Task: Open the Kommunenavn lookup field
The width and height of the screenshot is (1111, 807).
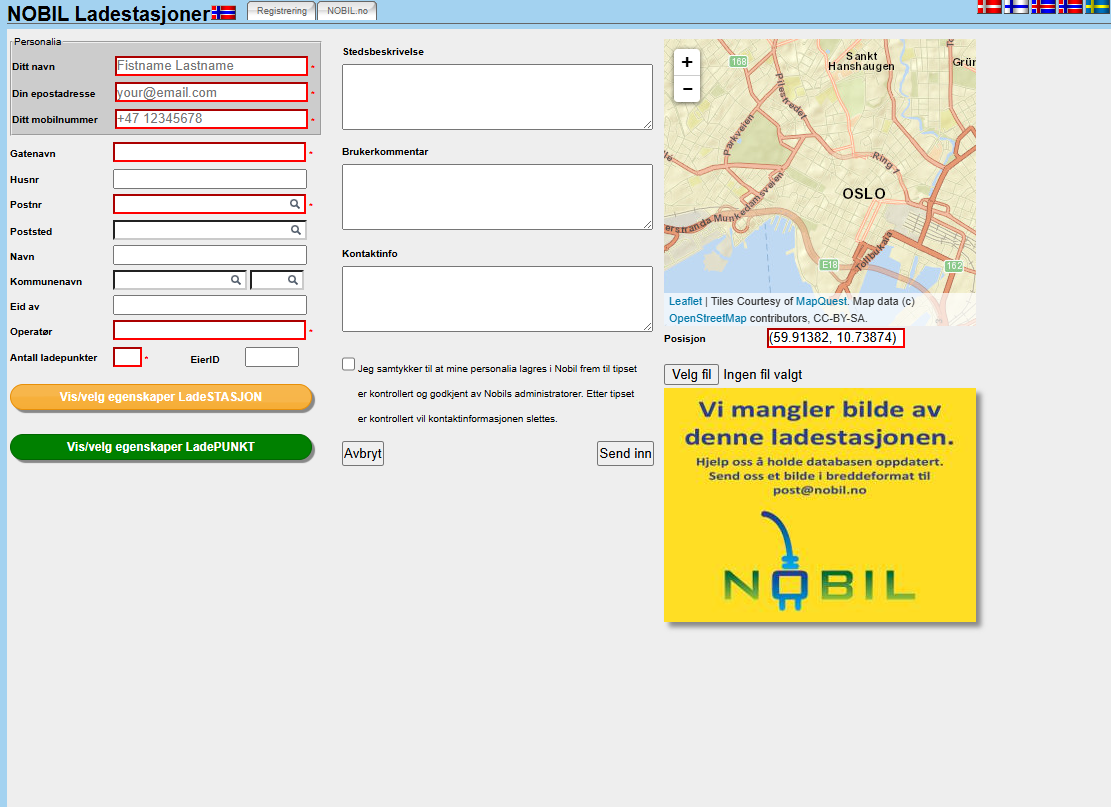Action: (x=180, y=280)
